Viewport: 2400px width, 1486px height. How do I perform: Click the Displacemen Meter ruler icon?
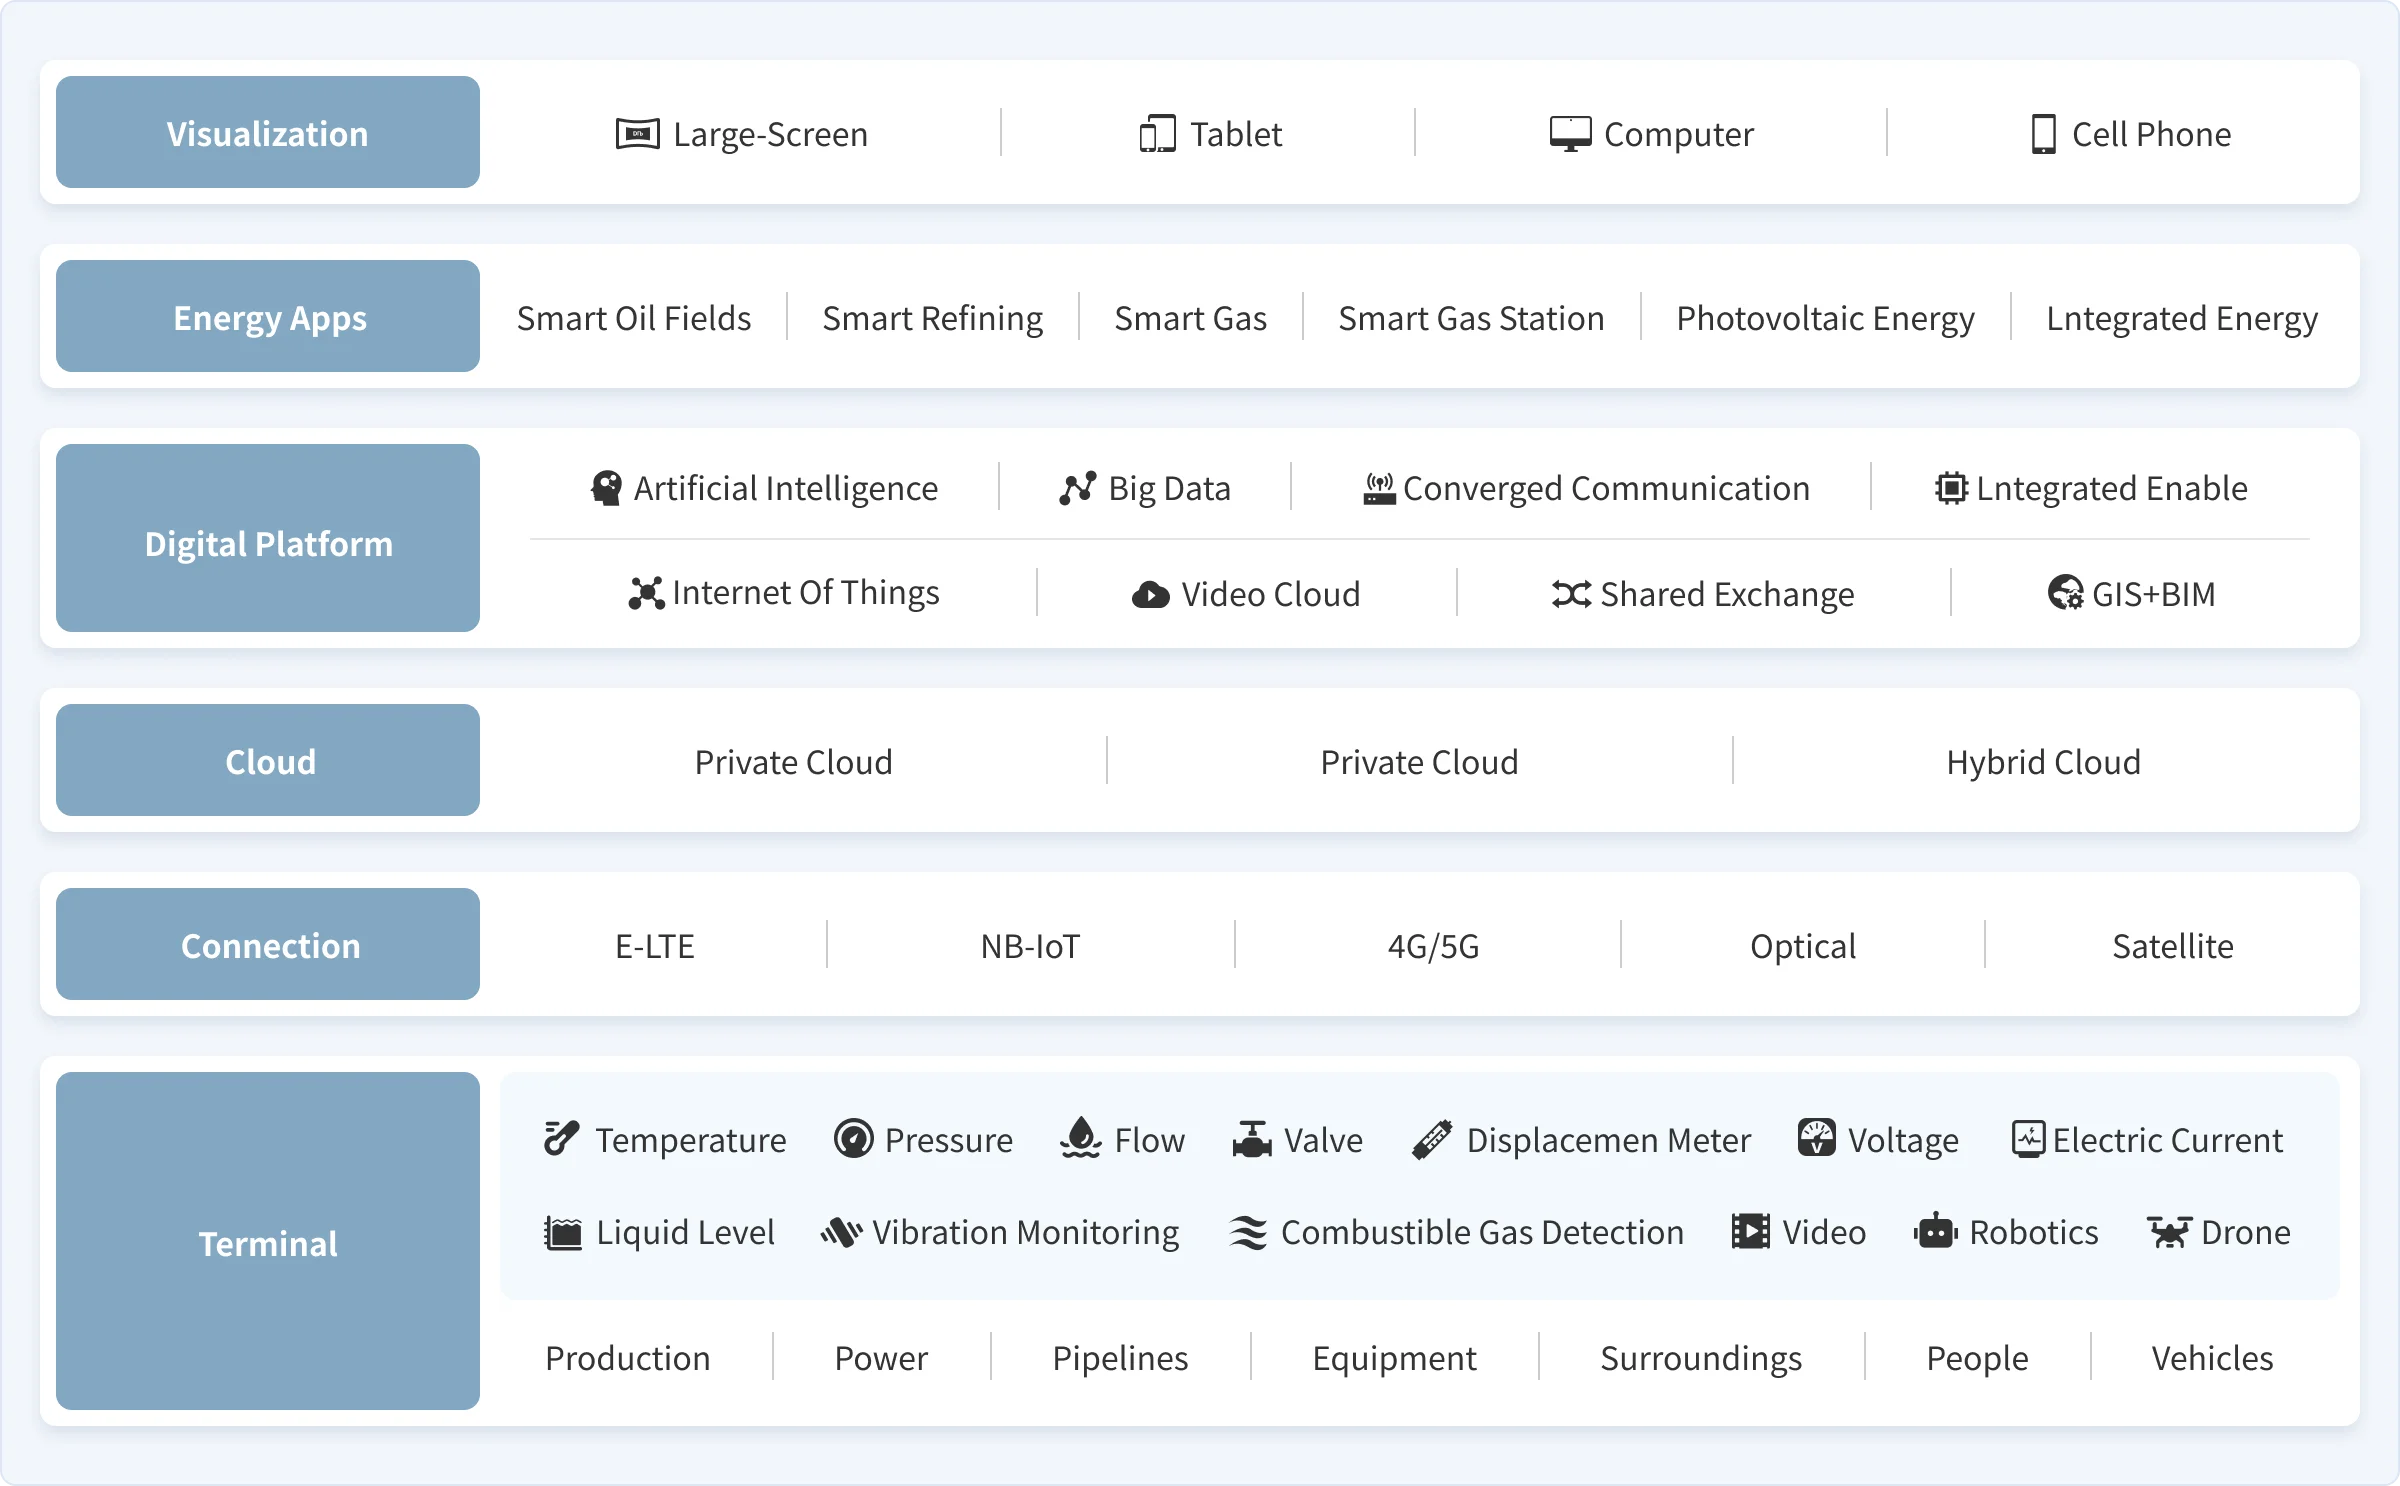[1432, 1139]
